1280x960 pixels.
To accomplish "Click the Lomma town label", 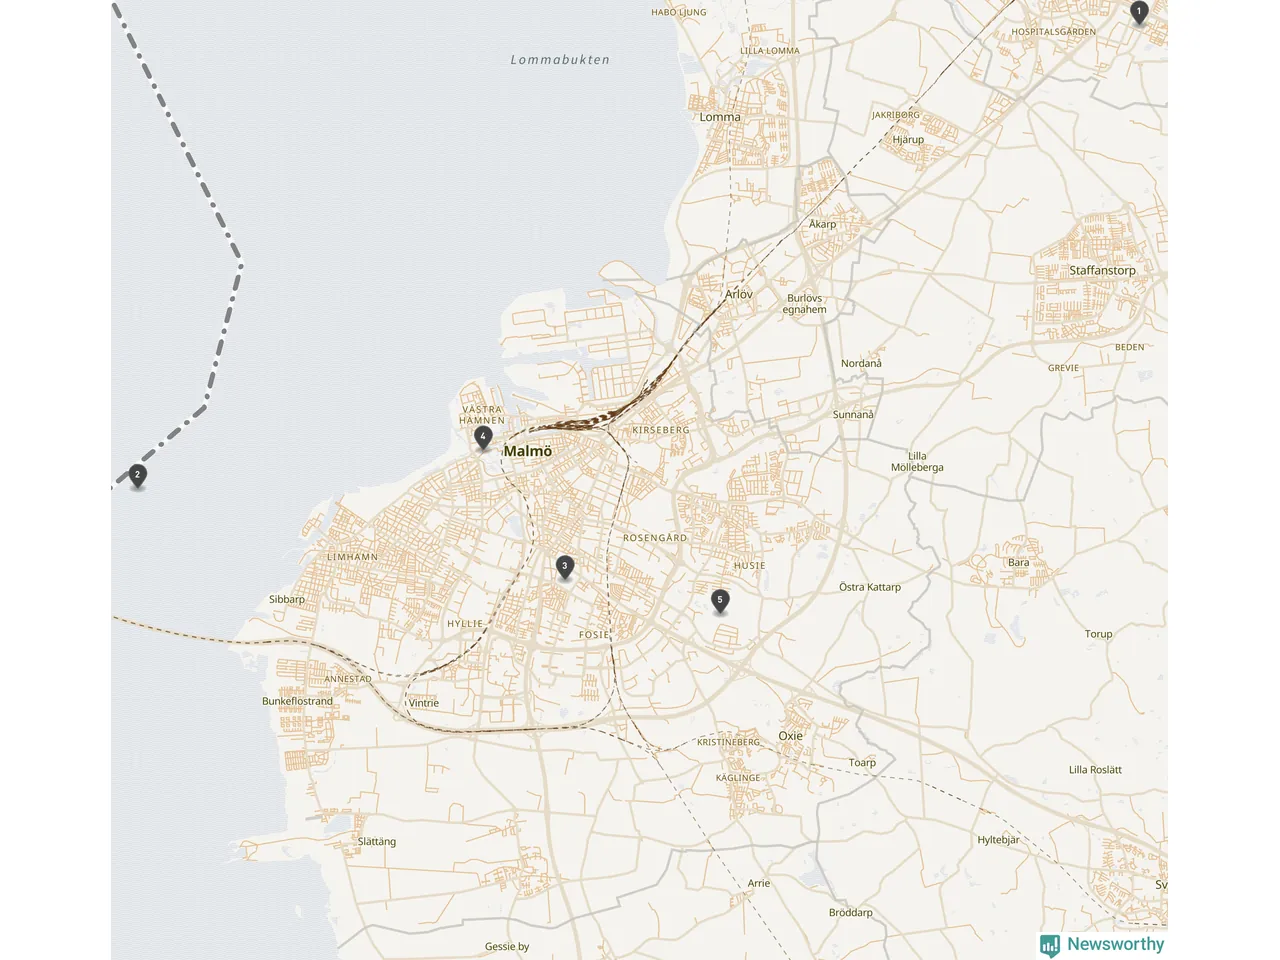I will pos(720,117).
